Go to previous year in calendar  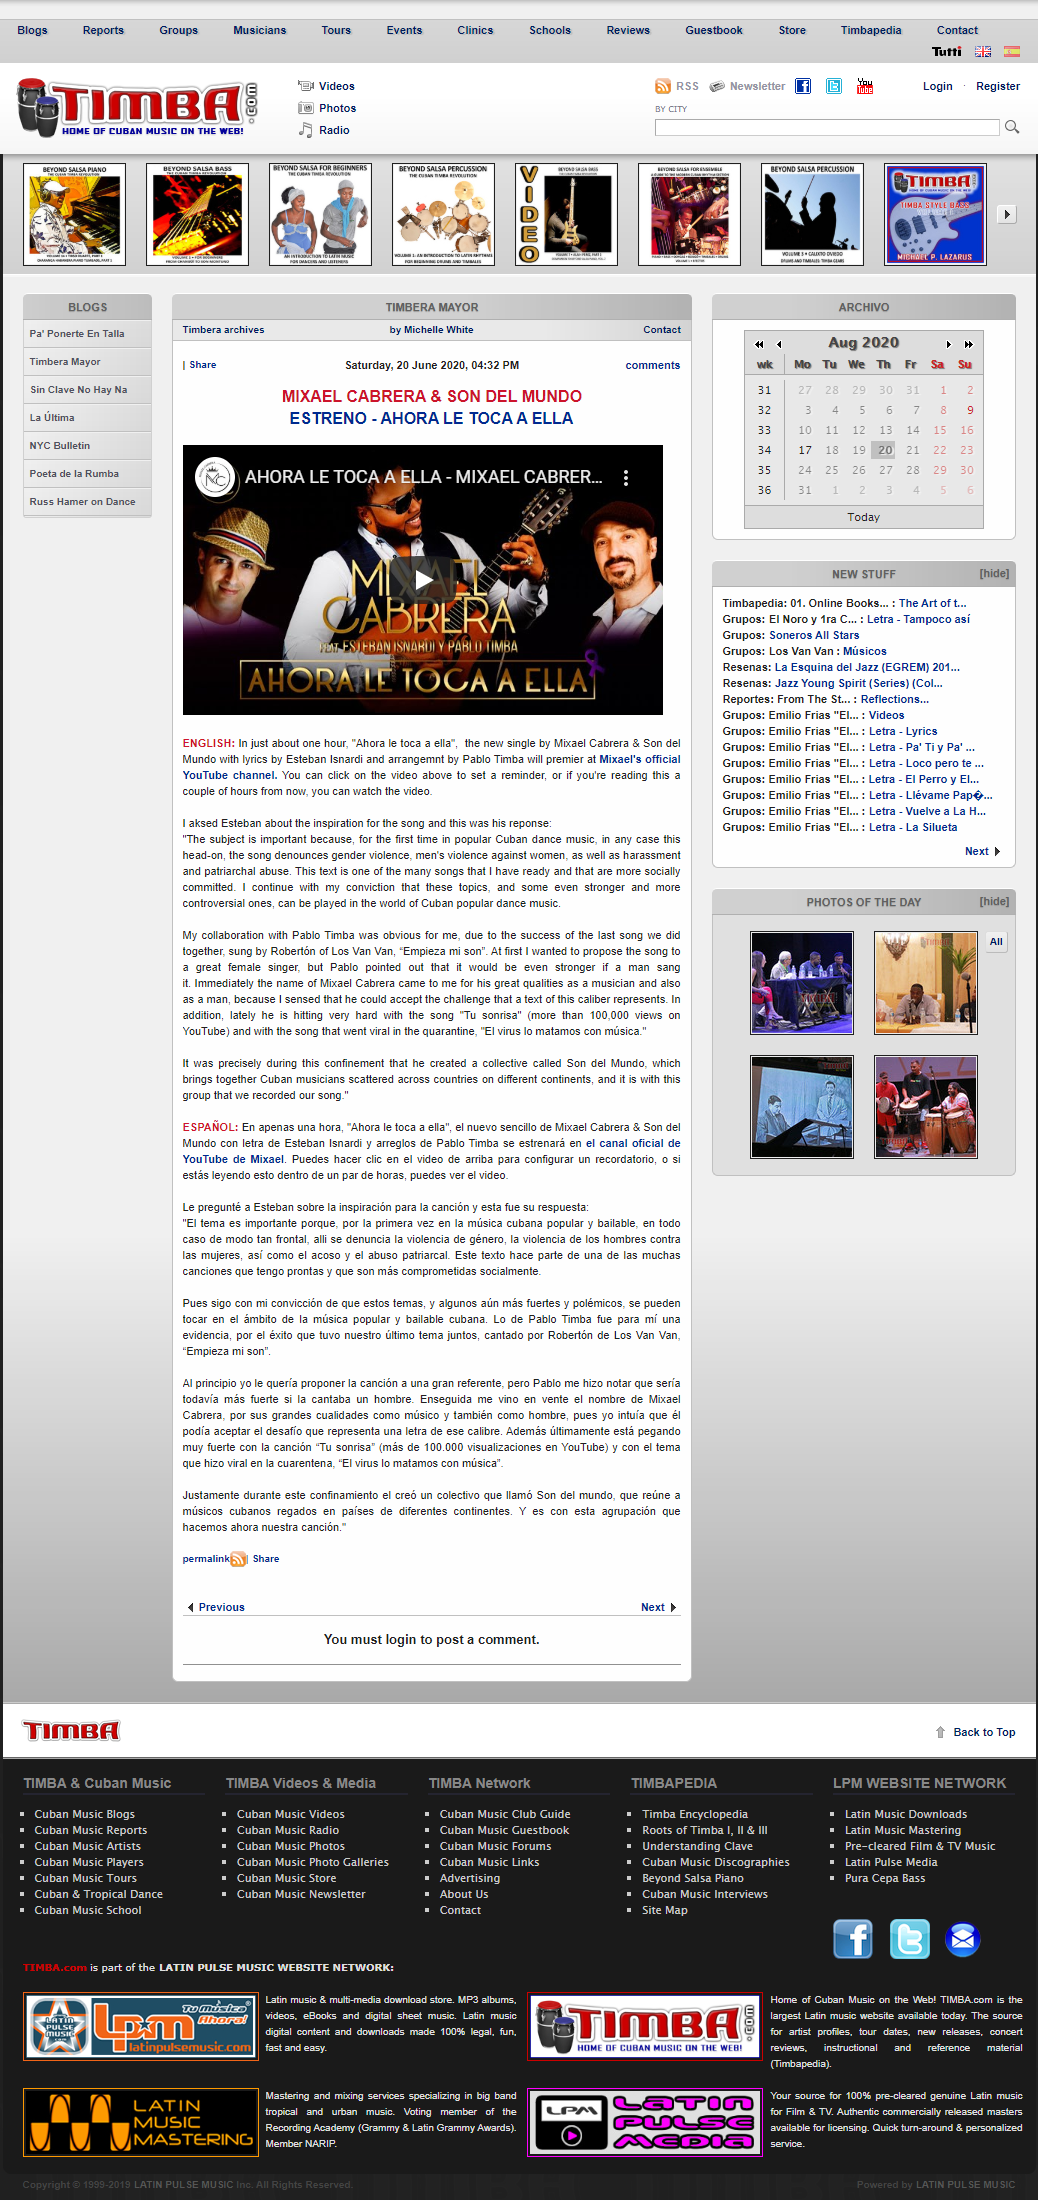[x=759, y=344]
